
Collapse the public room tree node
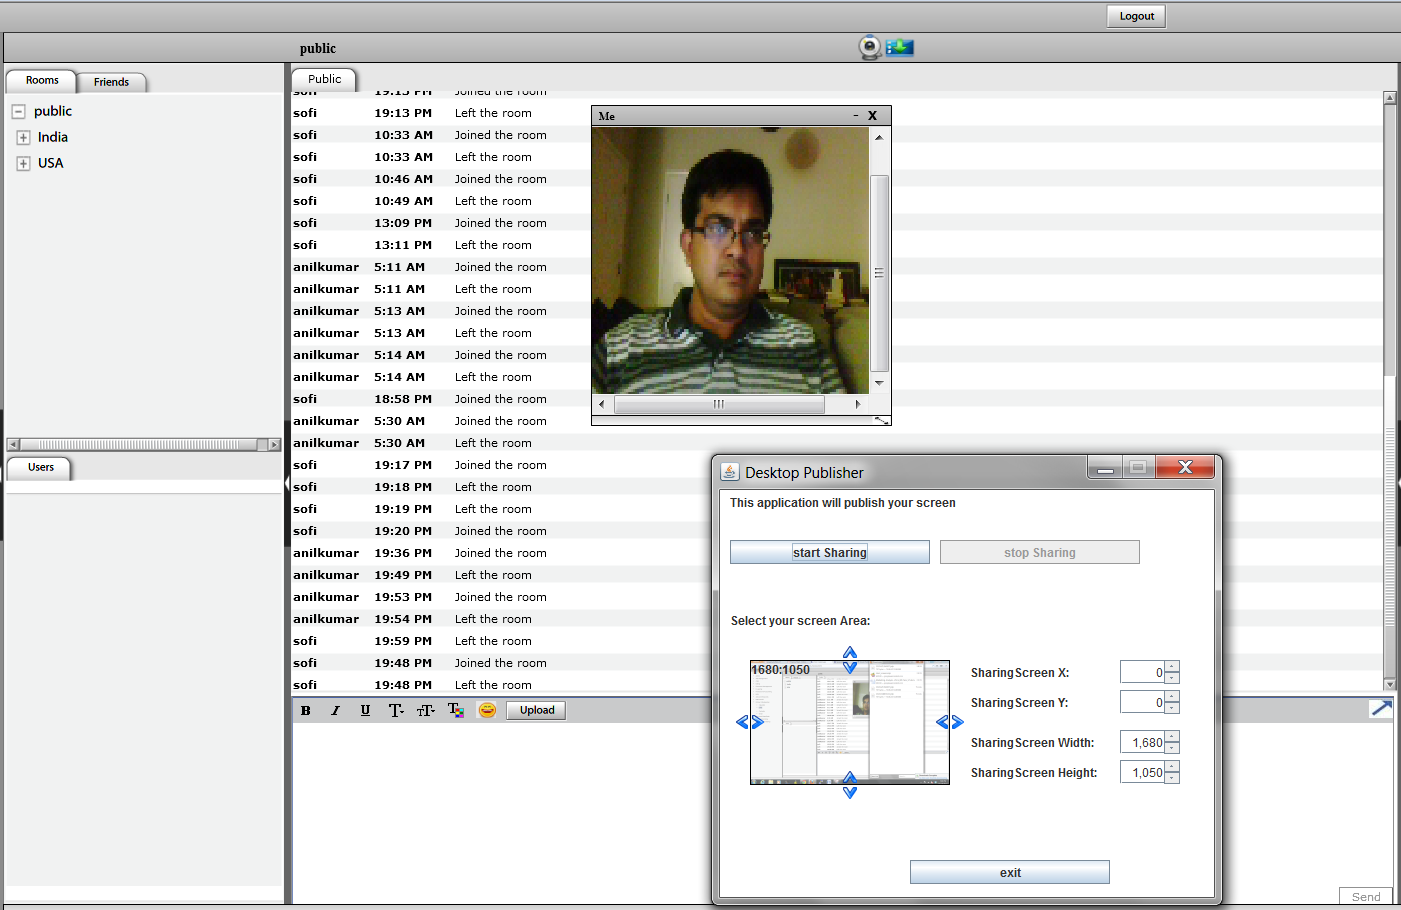(18, 112)
